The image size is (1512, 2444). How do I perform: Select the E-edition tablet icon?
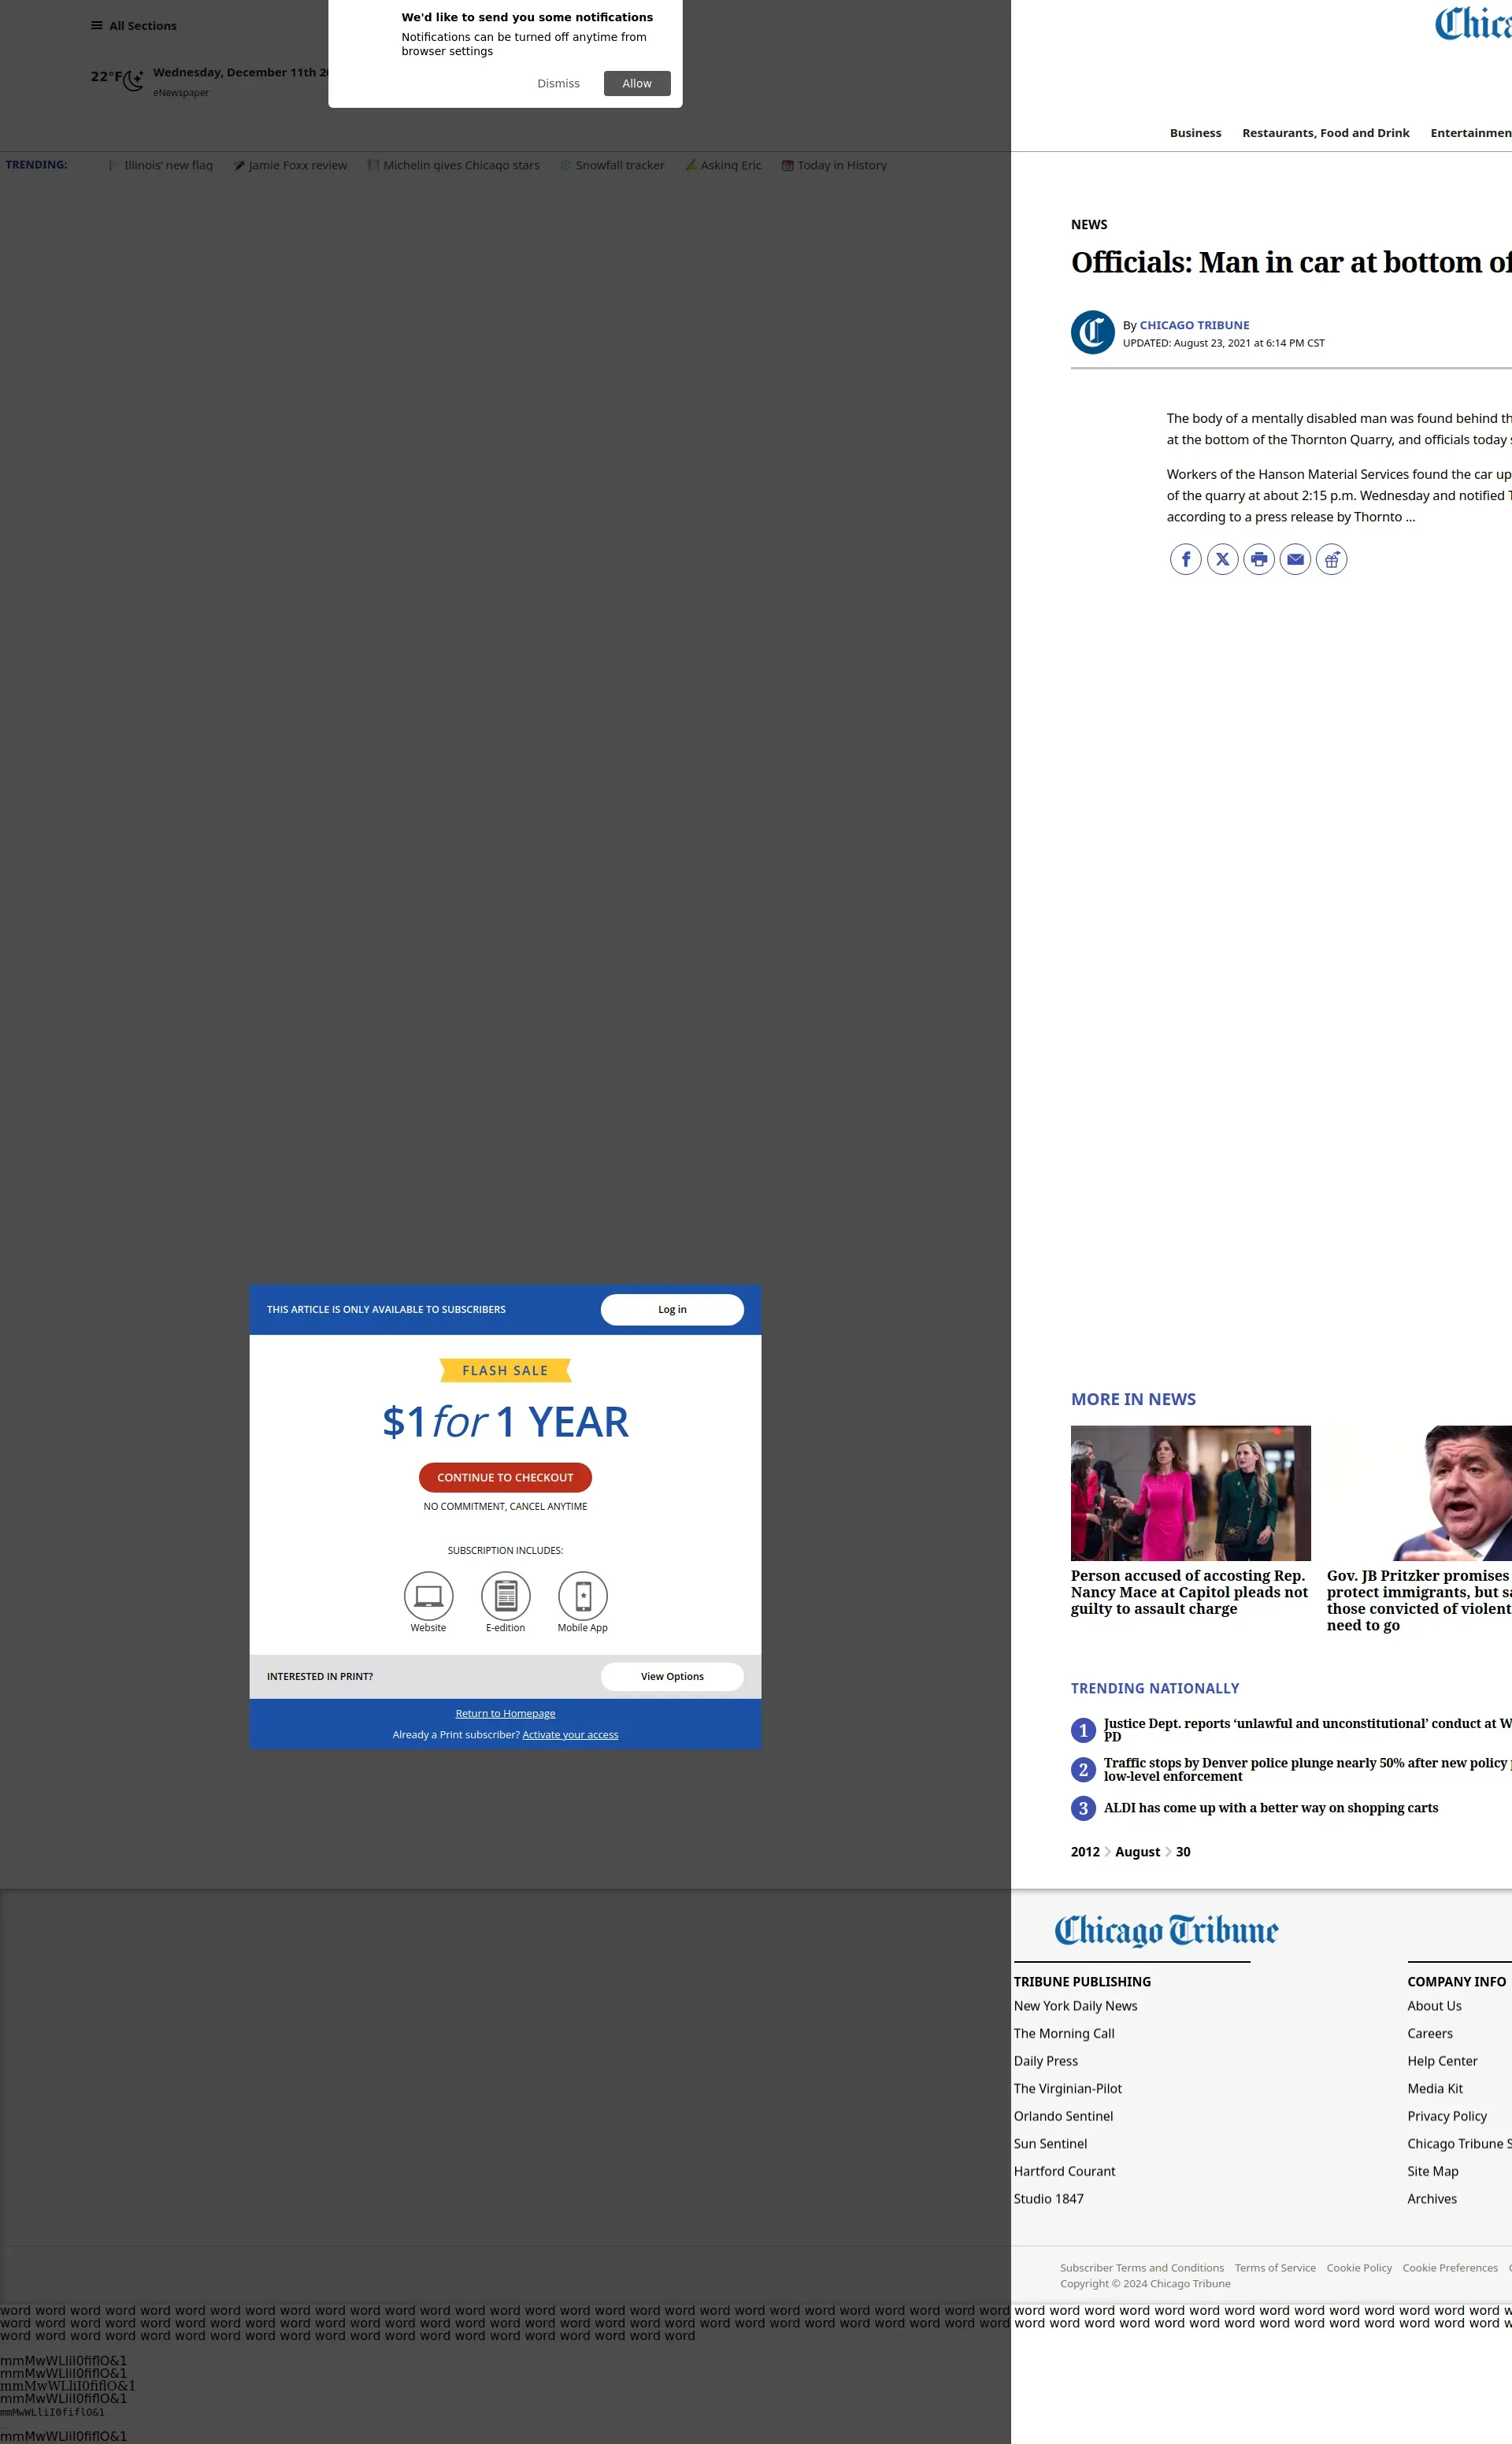505,1595
